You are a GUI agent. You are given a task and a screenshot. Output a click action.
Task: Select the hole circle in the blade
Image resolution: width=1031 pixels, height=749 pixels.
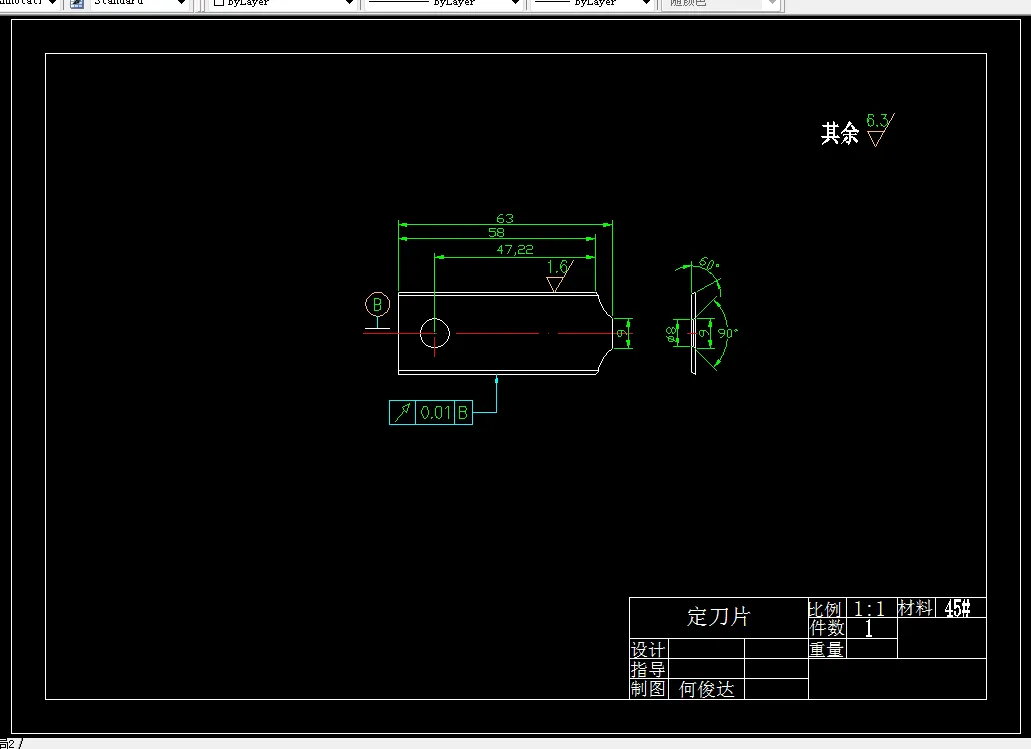point(434,333)
